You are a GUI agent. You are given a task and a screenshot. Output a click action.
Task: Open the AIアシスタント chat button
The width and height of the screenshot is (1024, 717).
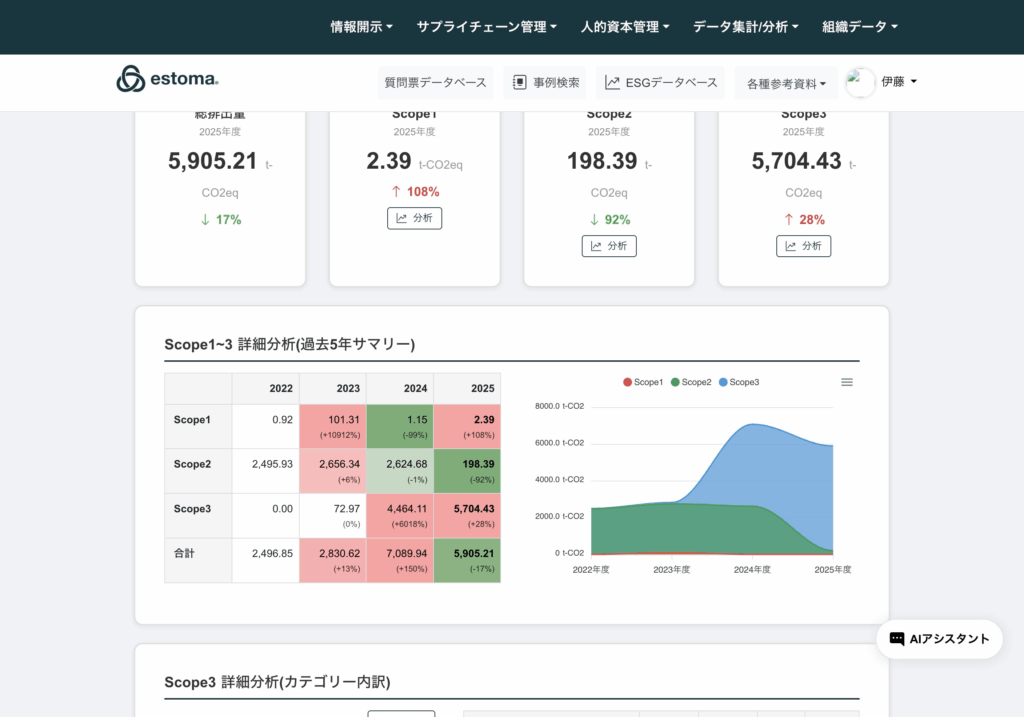939,639
